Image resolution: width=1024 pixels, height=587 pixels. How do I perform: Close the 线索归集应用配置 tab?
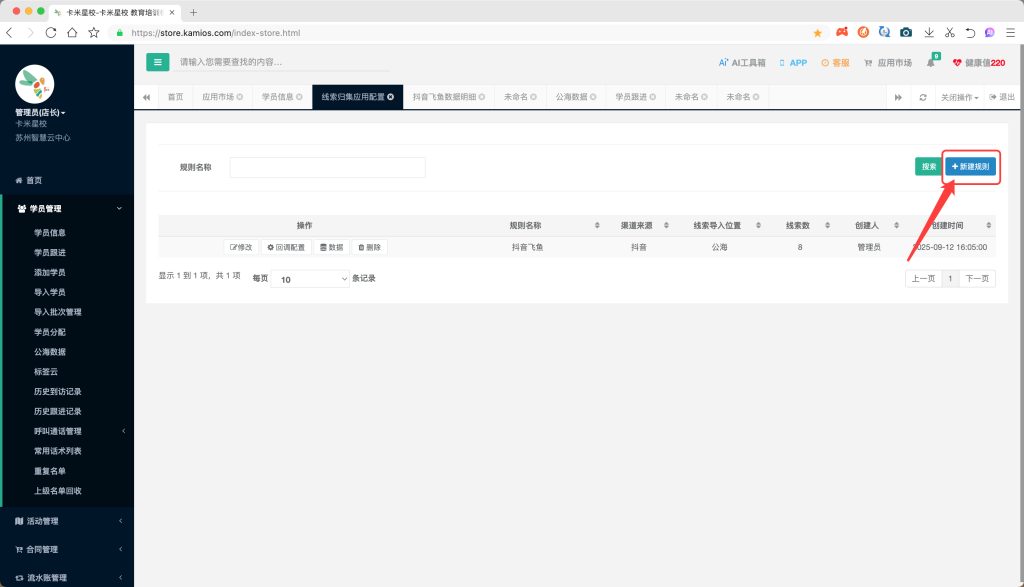[390, 97]
